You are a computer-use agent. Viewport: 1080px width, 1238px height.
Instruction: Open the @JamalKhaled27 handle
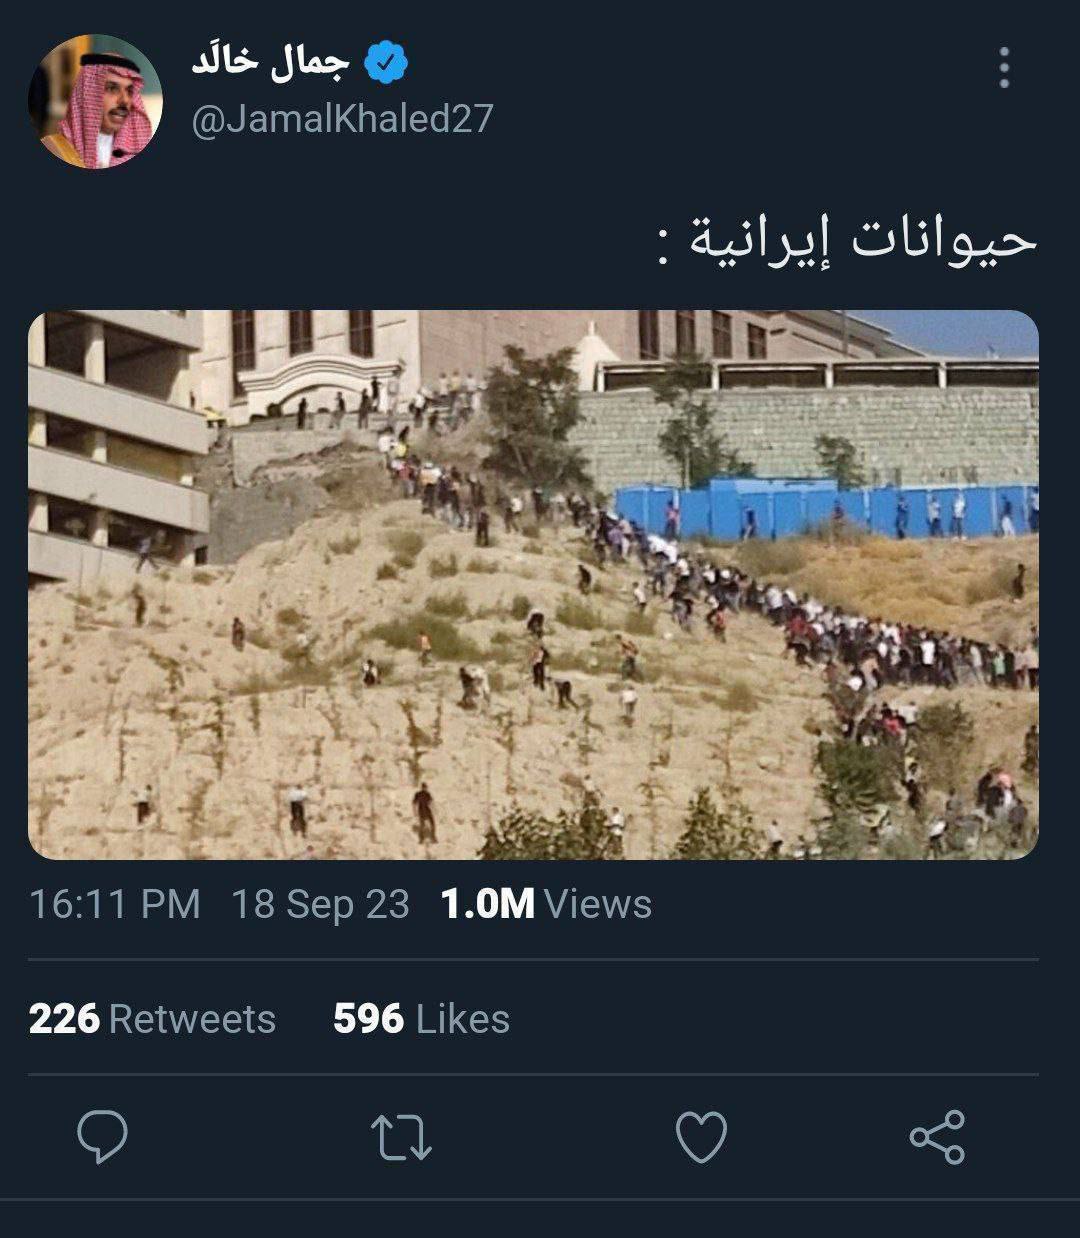click(342, 119)
